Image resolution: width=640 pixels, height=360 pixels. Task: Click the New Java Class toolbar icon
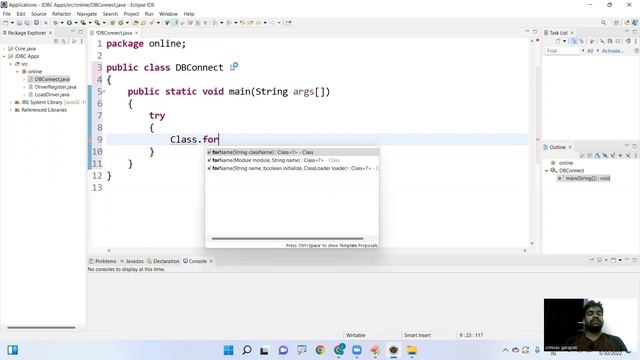coord(121,22)
